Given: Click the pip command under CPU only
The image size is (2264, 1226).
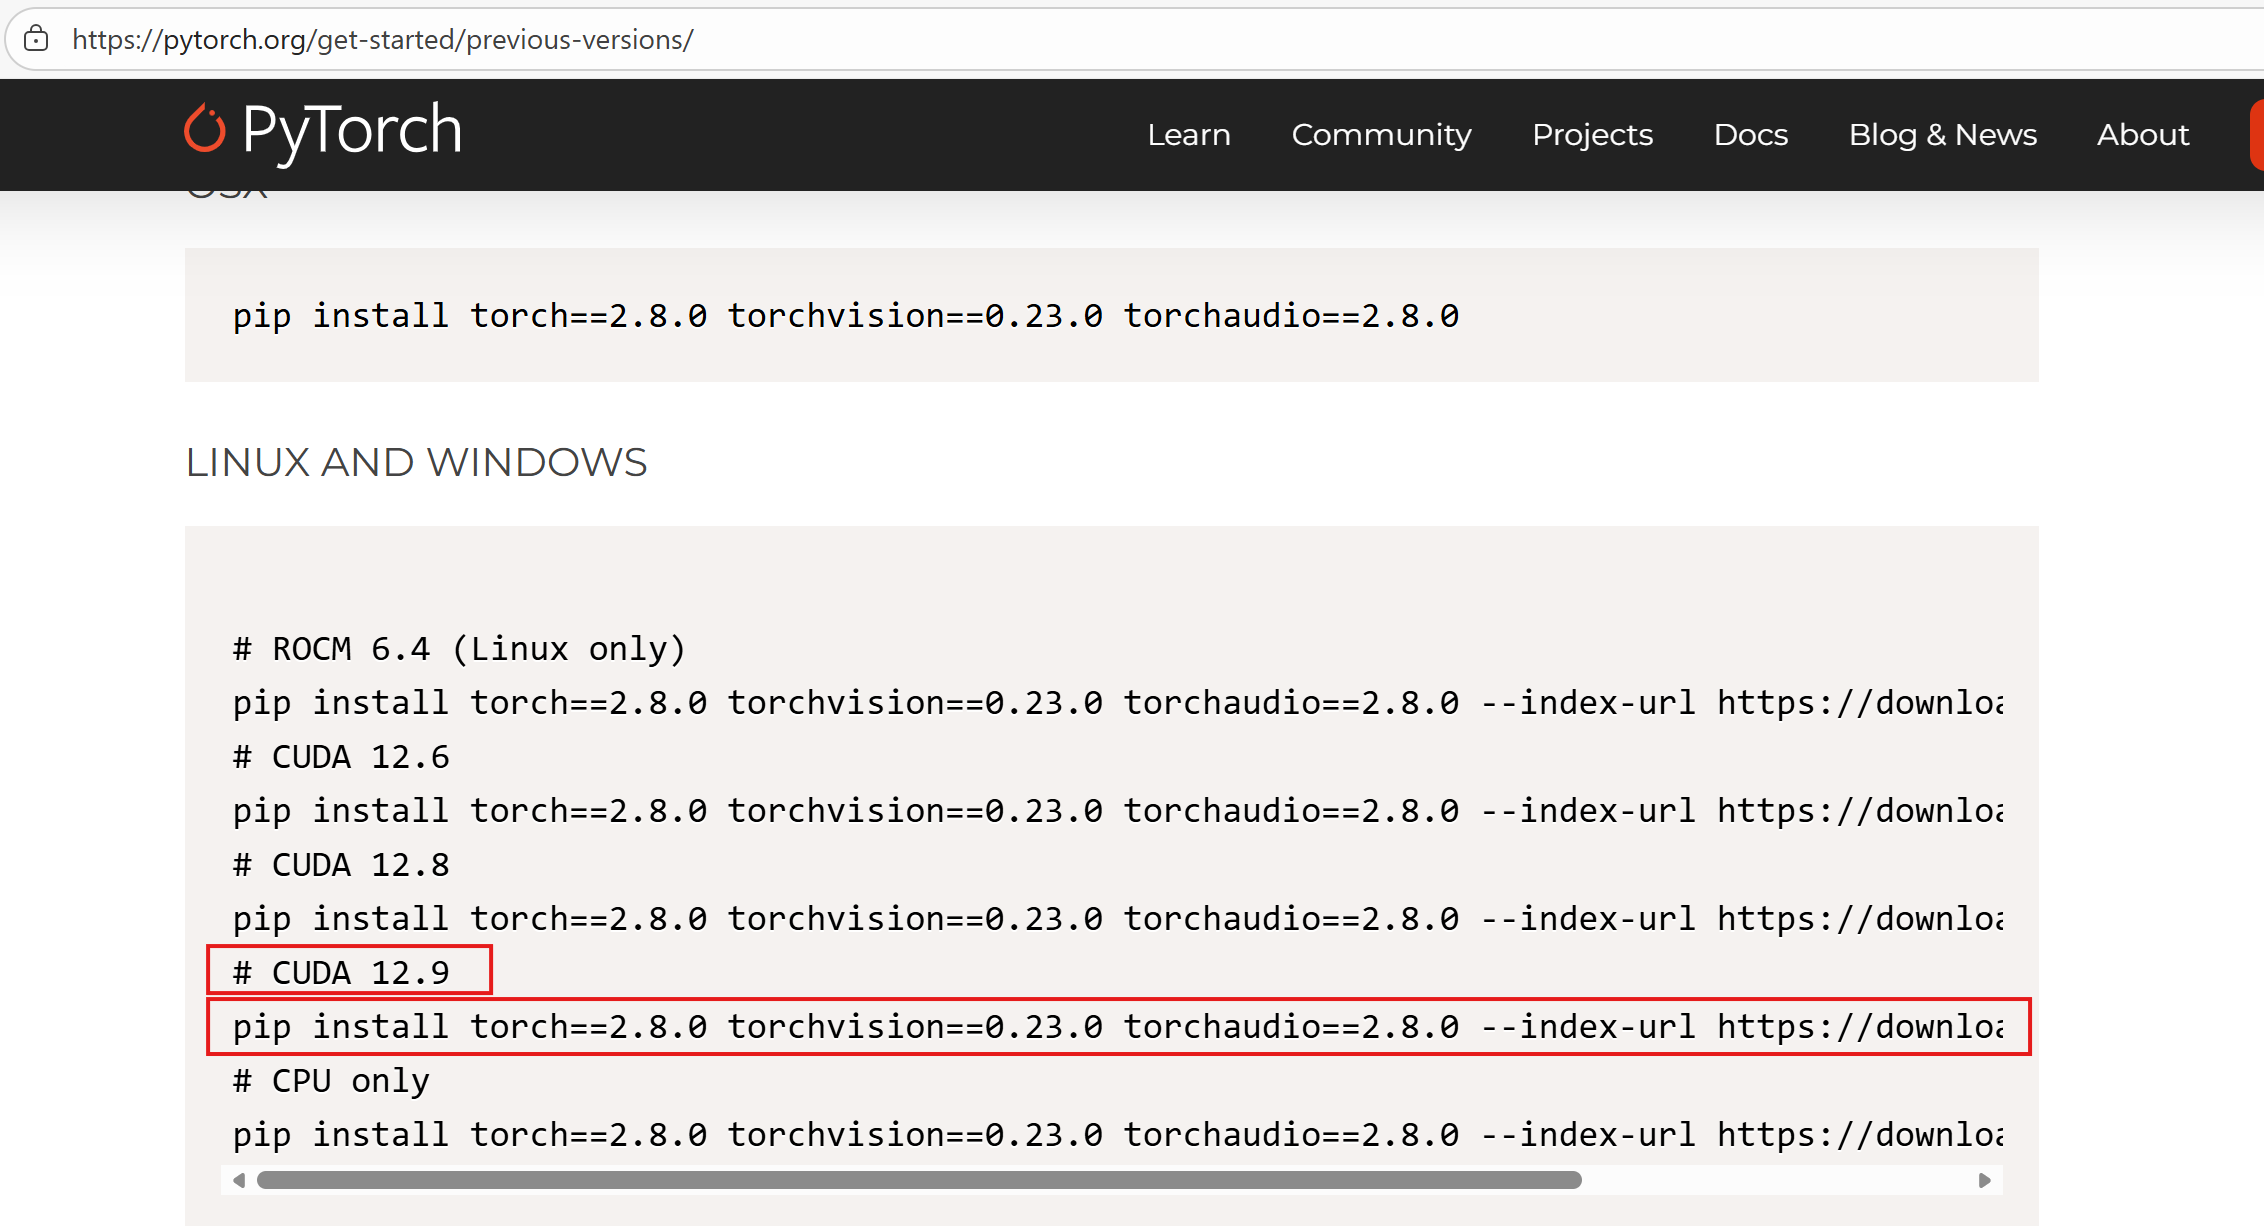Looking at the screenshot, I should point(1118,1135).
